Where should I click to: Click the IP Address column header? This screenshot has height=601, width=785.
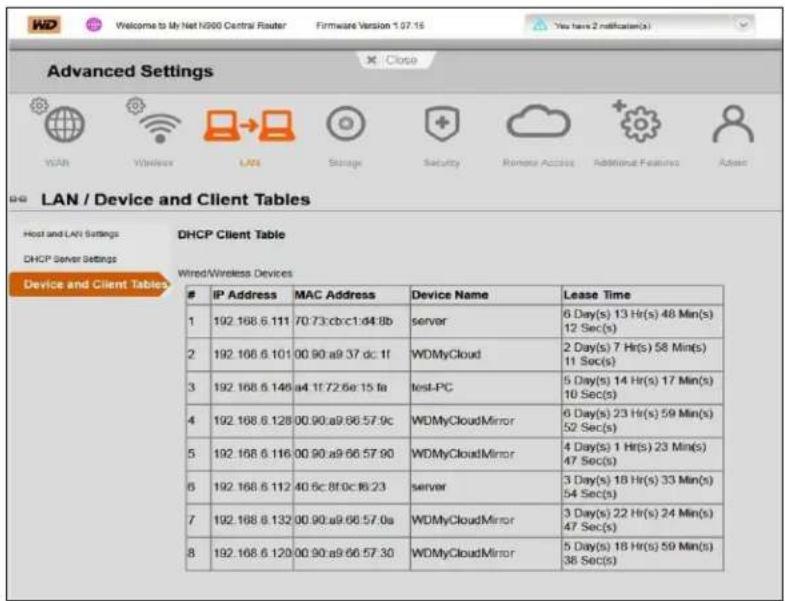tap(245, 295)
